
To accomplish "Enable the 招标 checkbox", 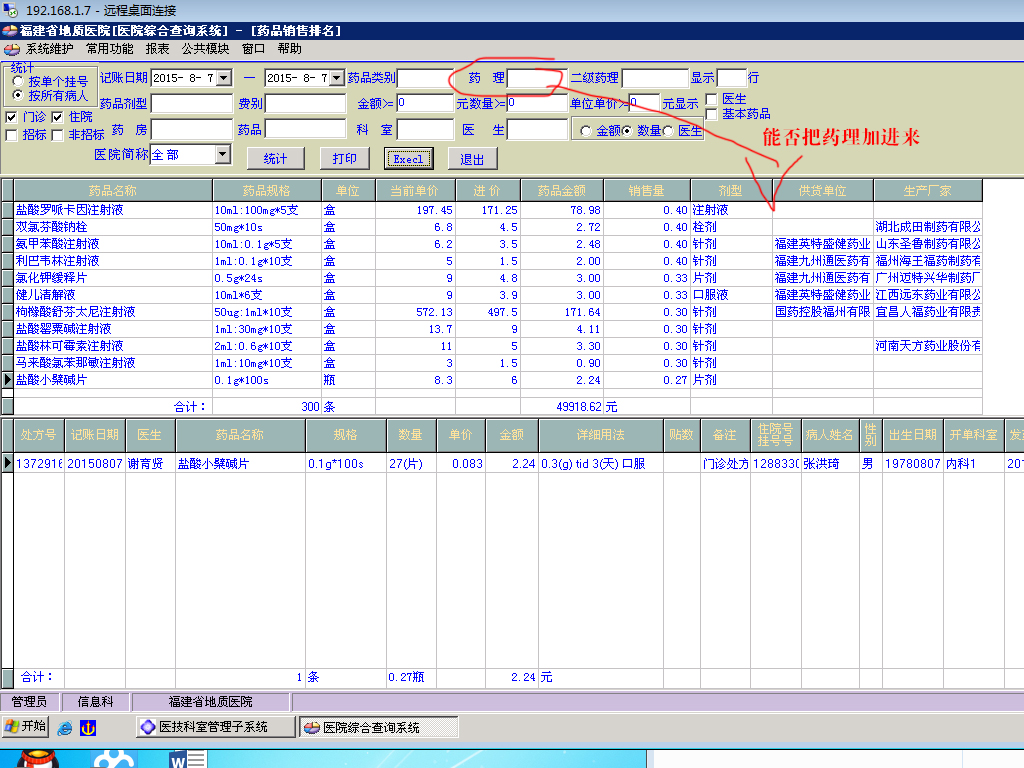I will pos(11,135).
